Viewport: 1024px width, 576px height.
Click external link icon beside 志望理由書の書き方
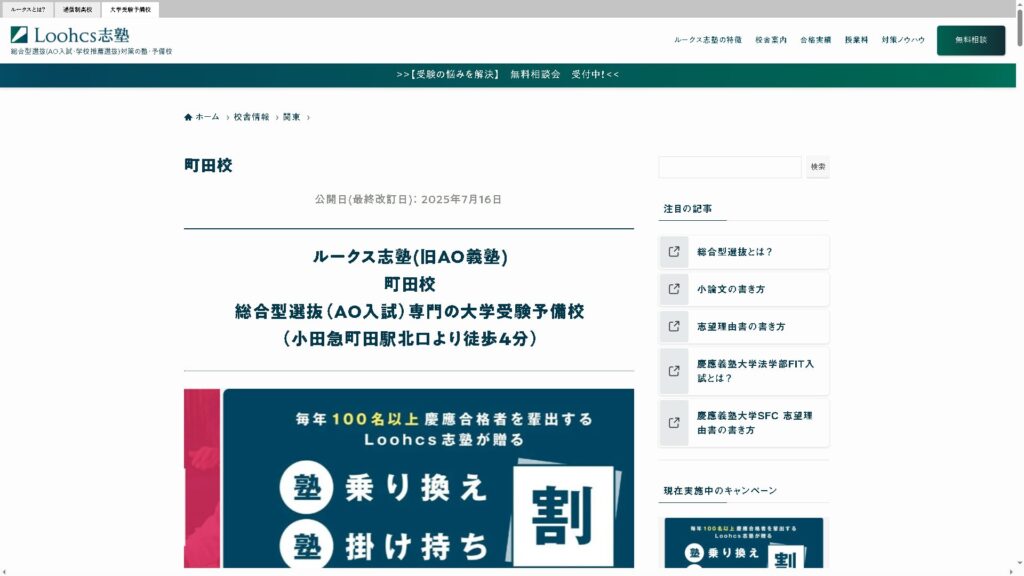coord(674,326)
